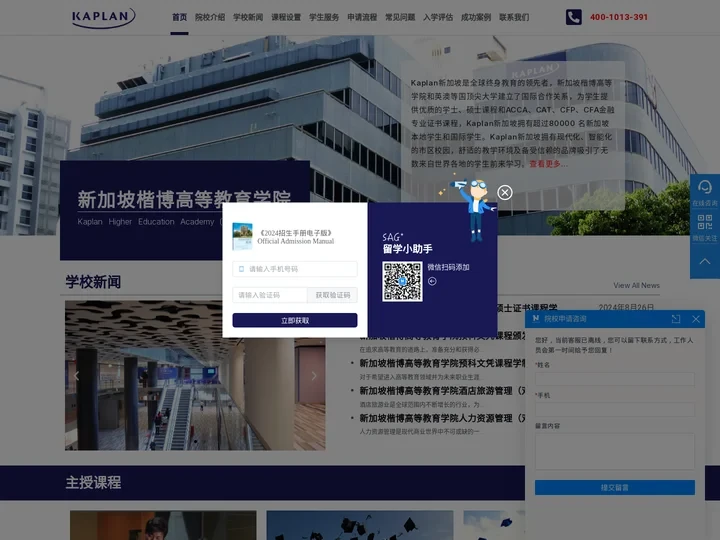This screenshot has height=540, width=720.
Task: Click the 请输入手机号码 input field
Action: point(295,269)
